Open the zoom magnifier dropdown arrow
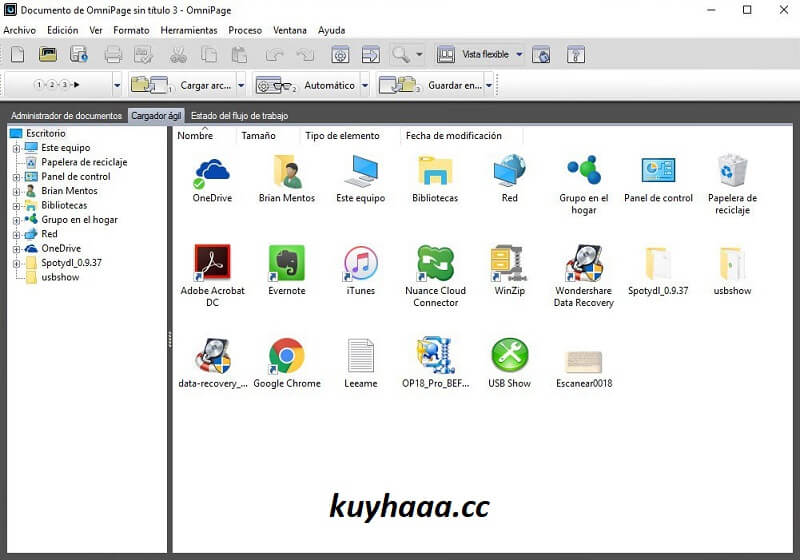 (x=419, y=54)
